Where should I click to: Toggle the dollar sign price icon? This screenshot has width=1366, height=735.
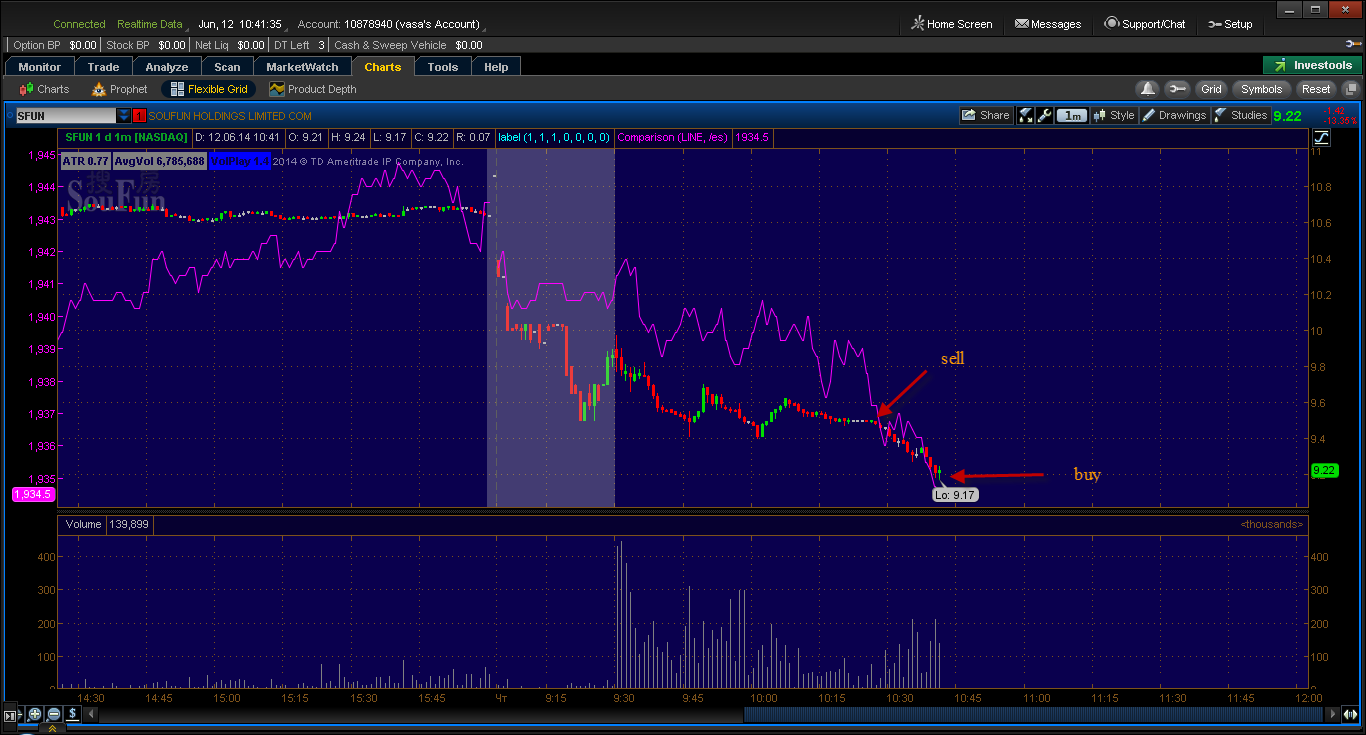[x=72, y=714]
